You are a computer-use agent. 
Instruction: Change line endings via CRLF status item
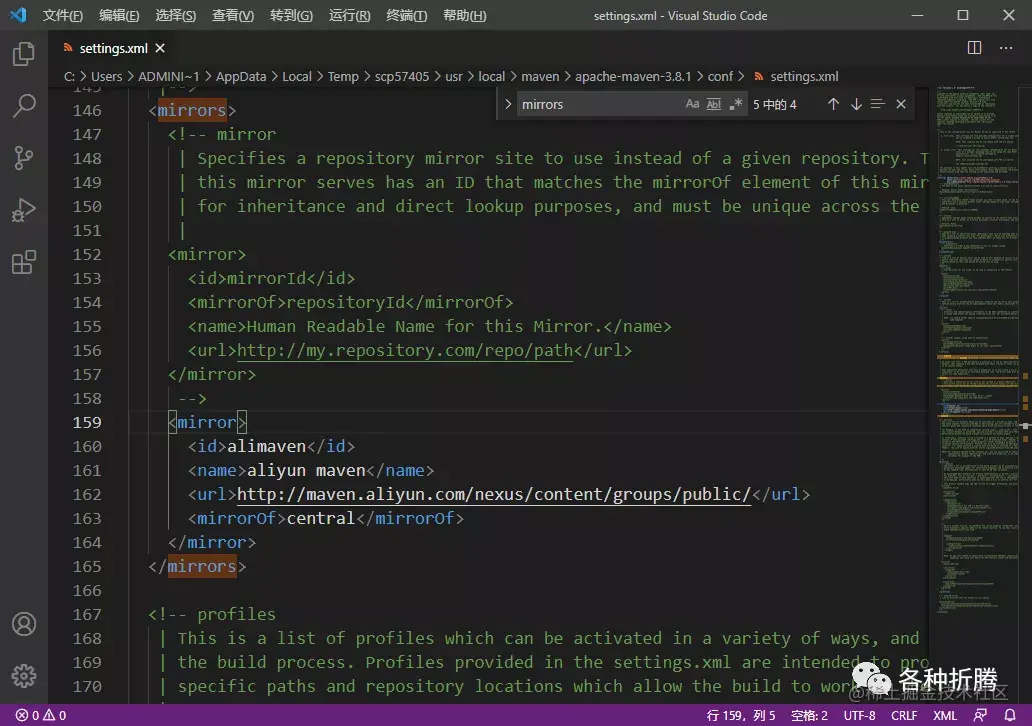[904, 715]
